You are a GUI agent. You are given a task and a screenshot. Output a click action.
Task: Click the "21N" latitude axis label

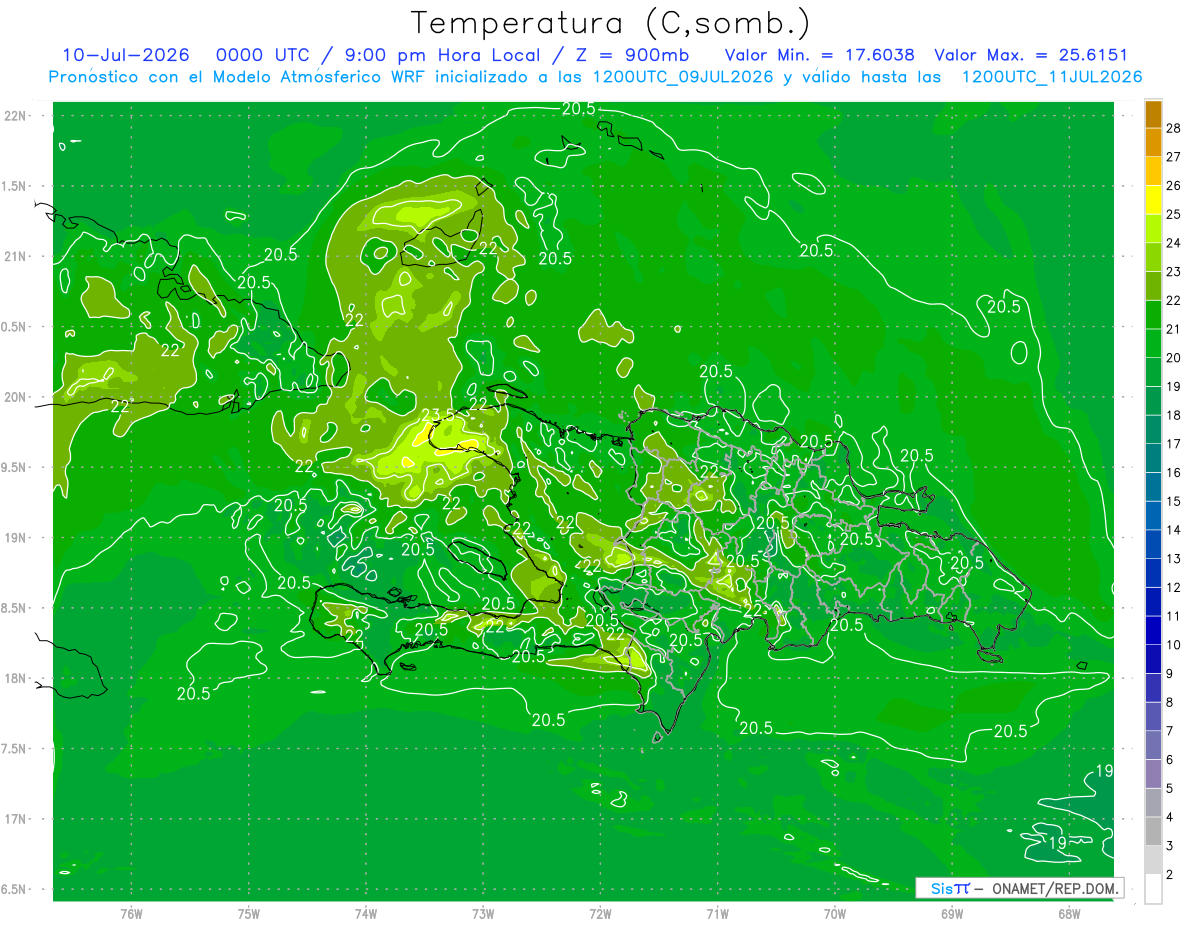pyautogui.click(x=15, y=256)
